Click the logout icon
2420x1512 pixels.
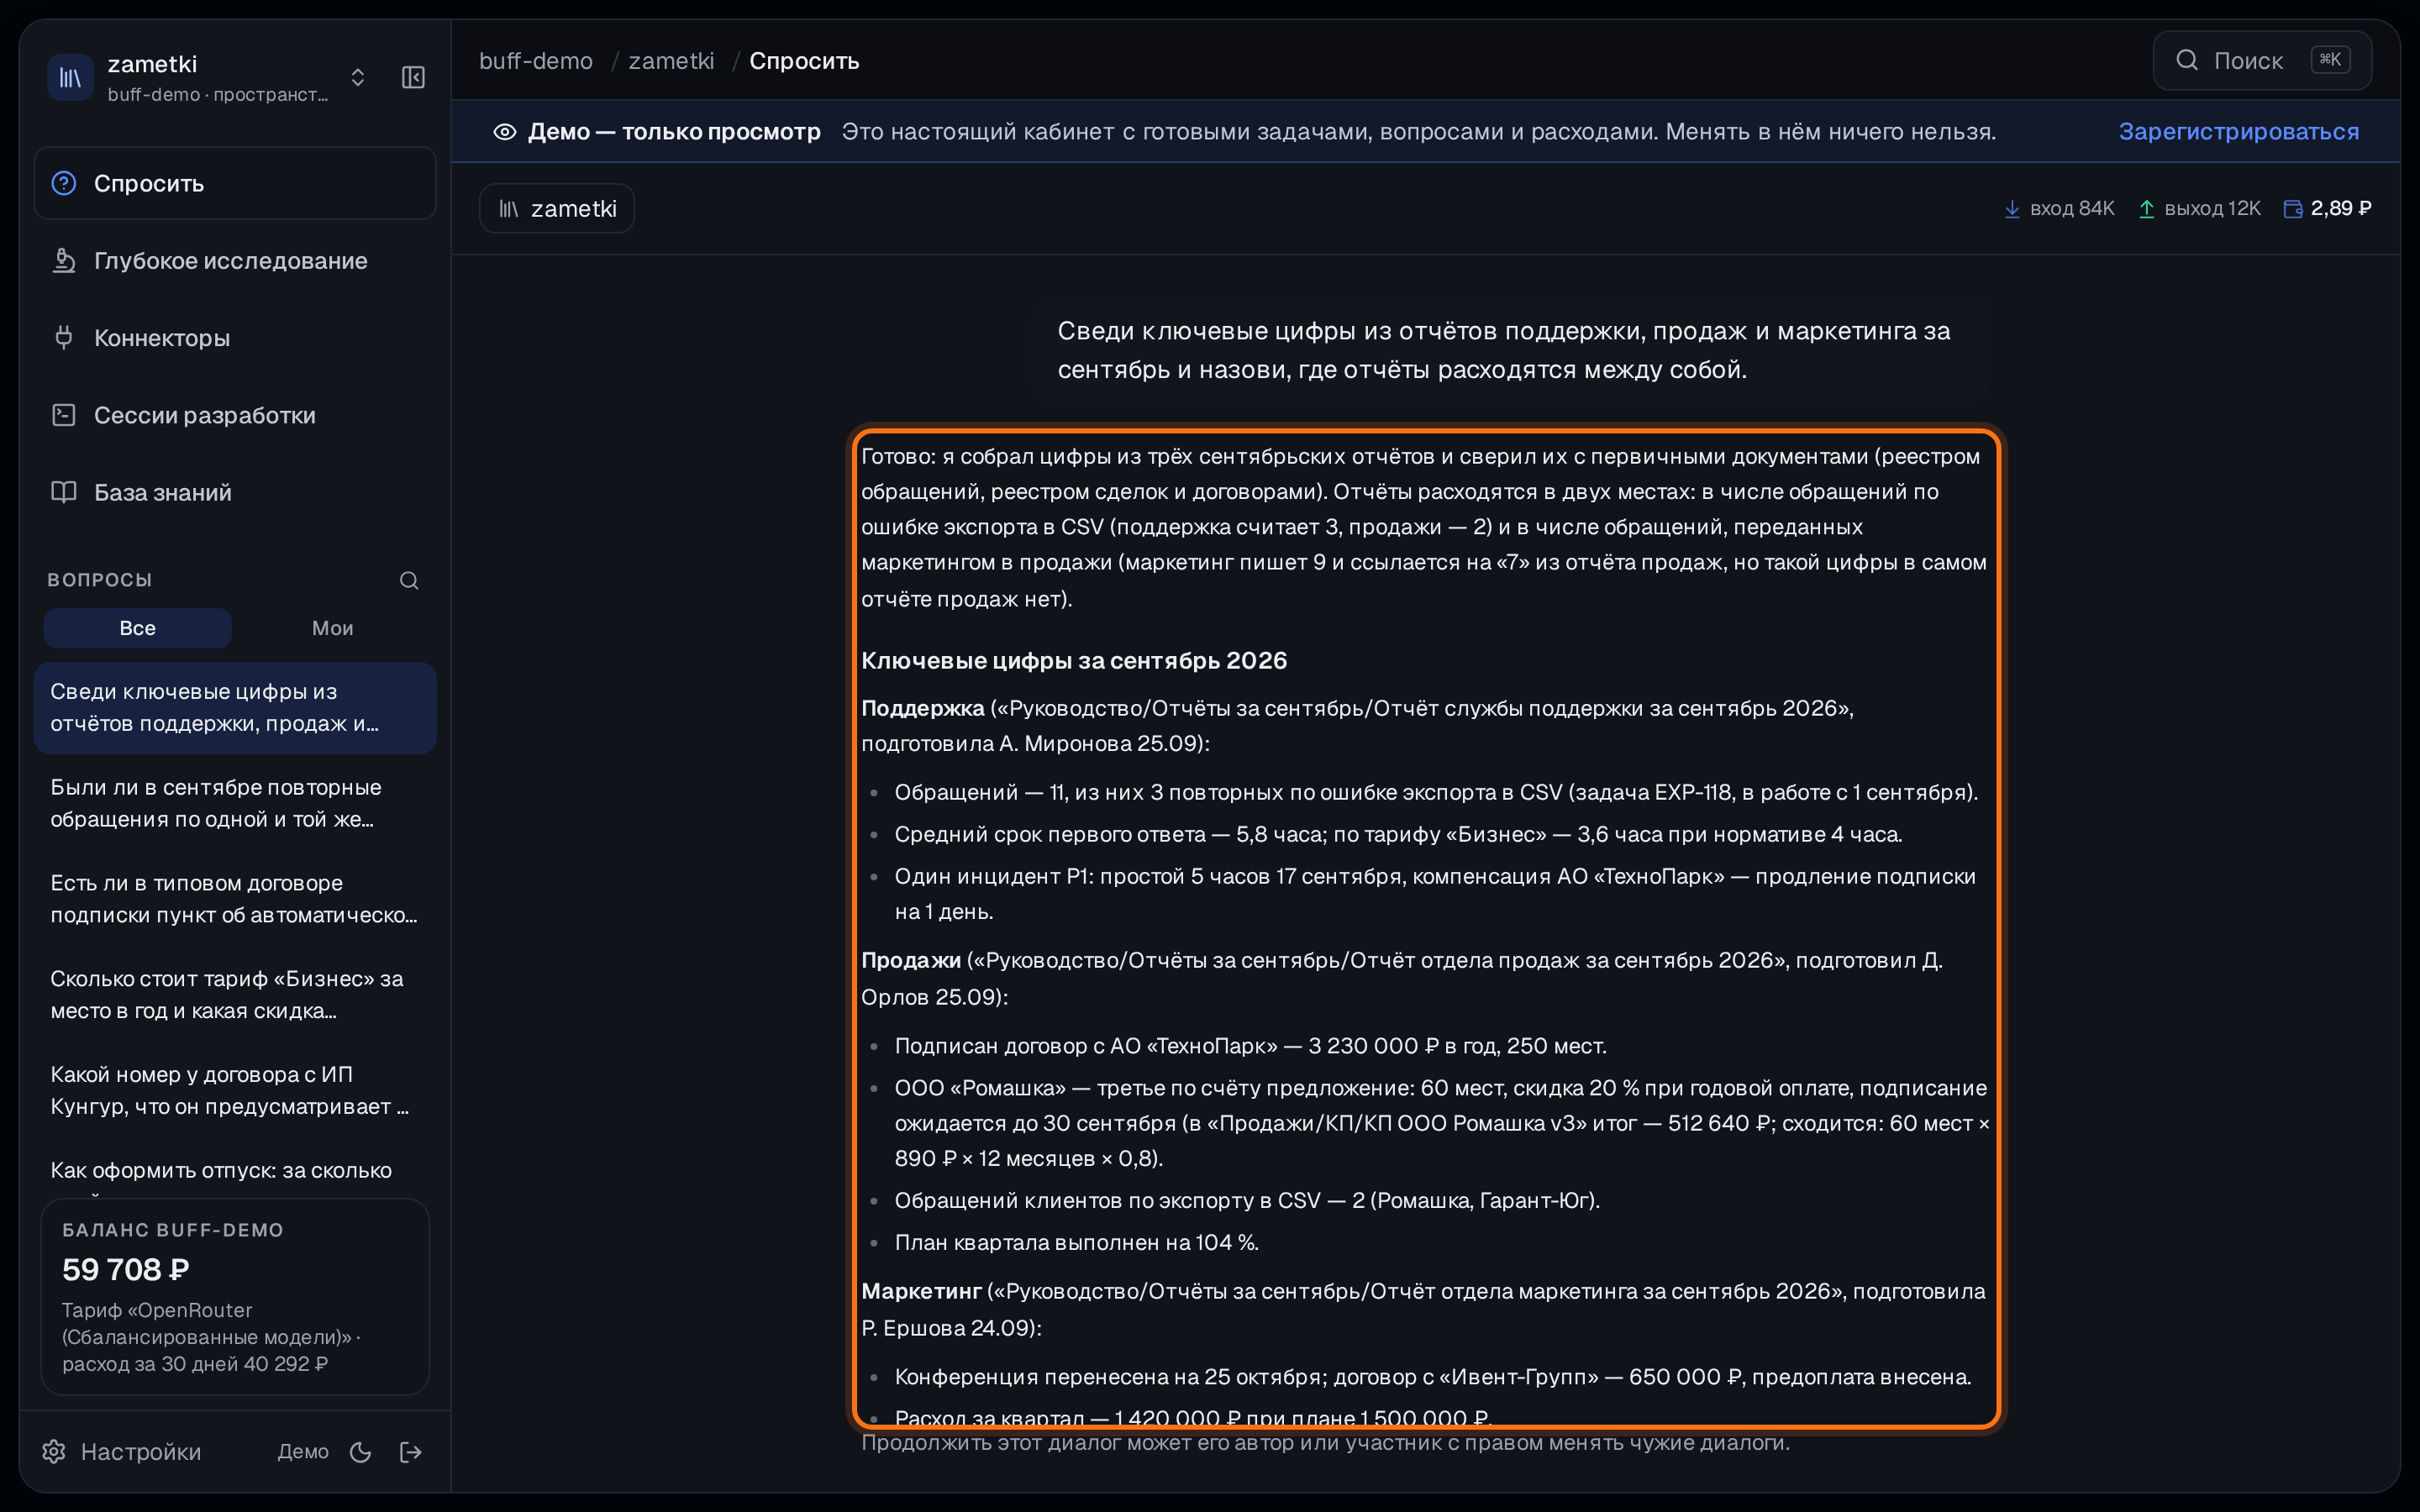coord(411,1451)
